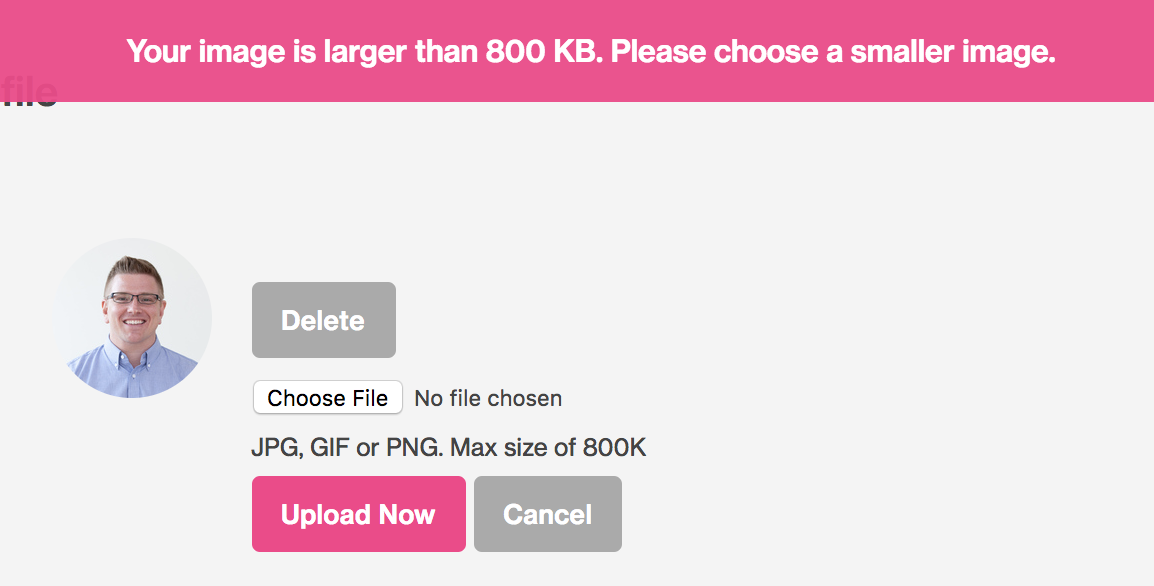Dismiss the changes using the gray Cancel button

click(548, 514)
